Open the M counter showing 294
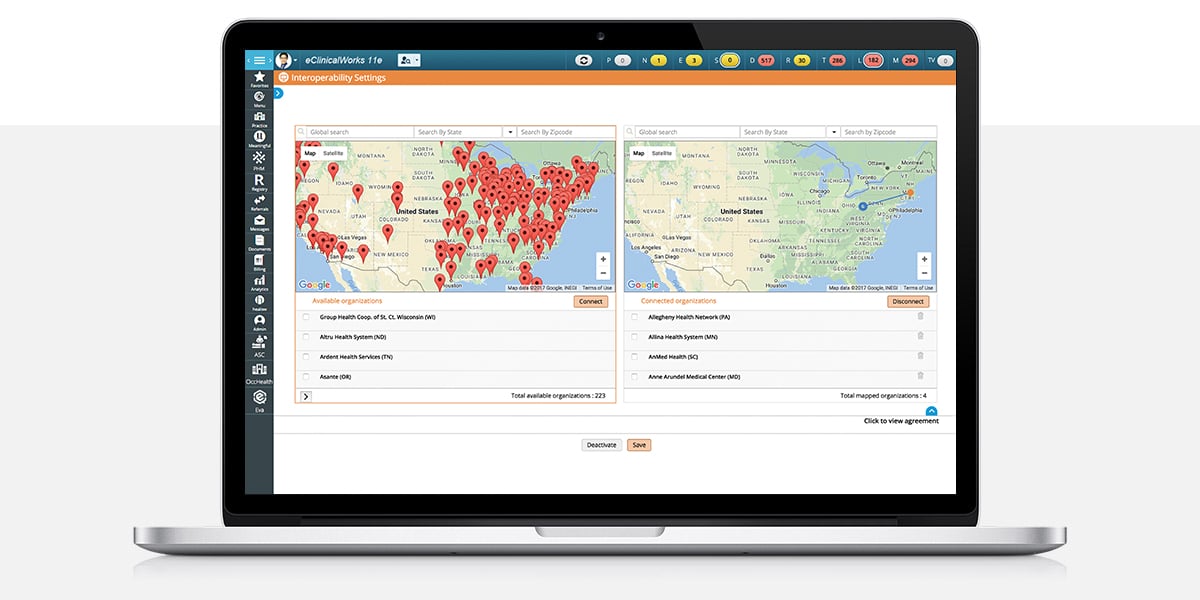Screen dimensions: 1200x600 [x=910, y=61]
